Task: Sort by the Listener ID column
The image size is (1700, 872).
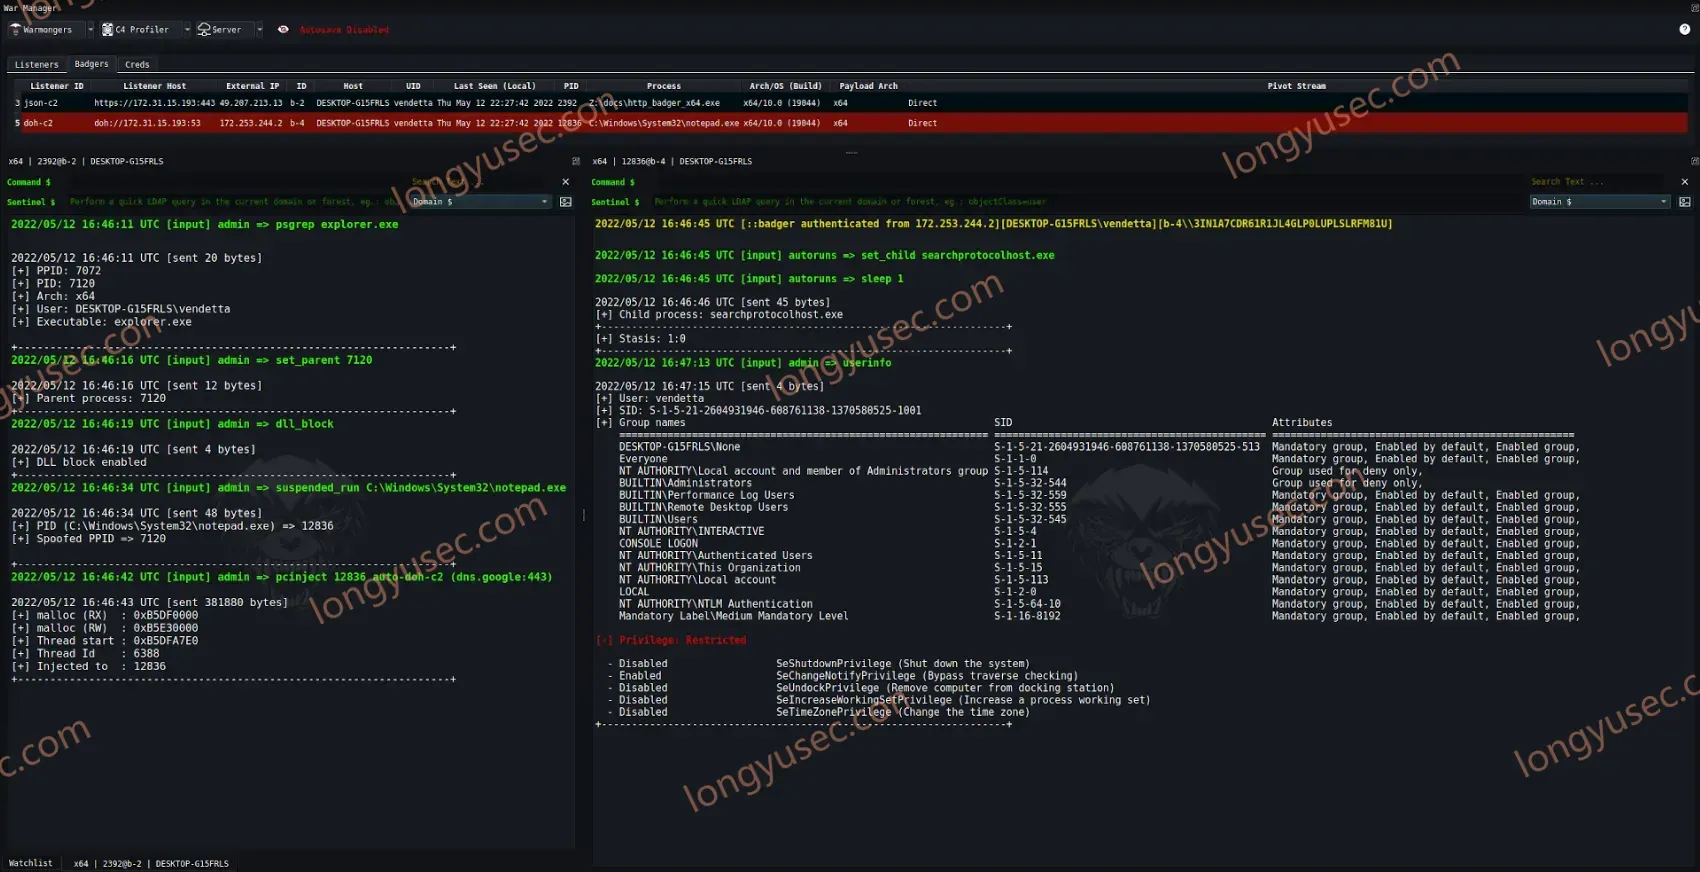Action: (57, 86)
